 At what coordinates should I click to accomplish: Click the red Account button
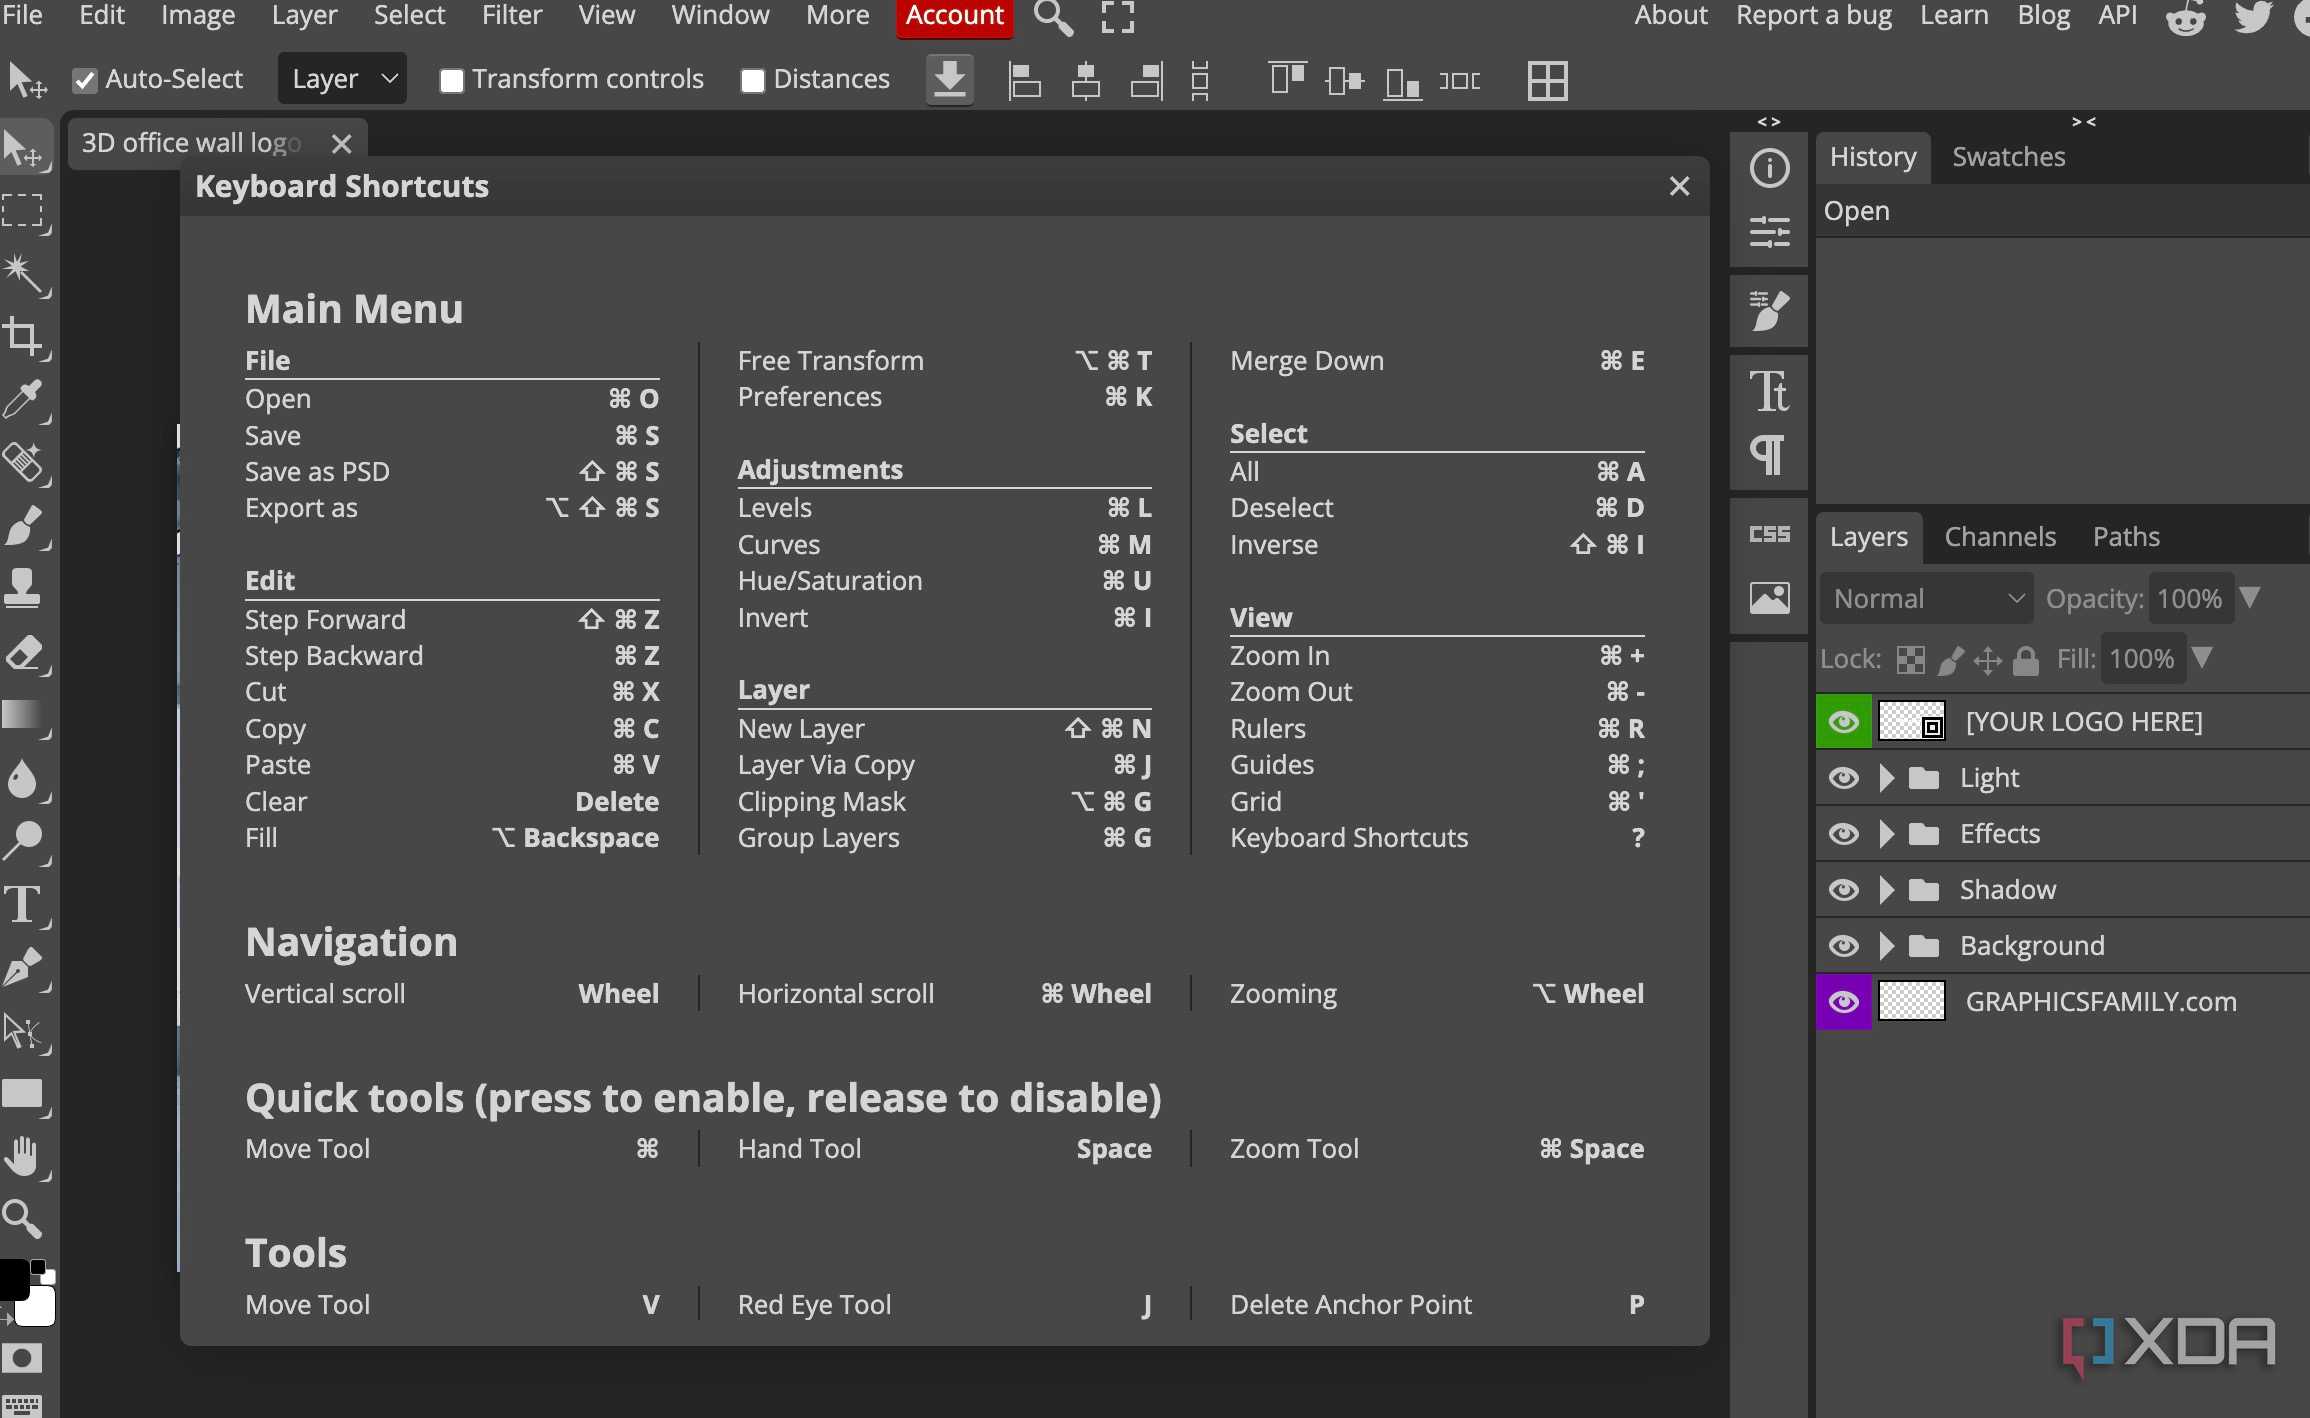click(x=954, y=17)
